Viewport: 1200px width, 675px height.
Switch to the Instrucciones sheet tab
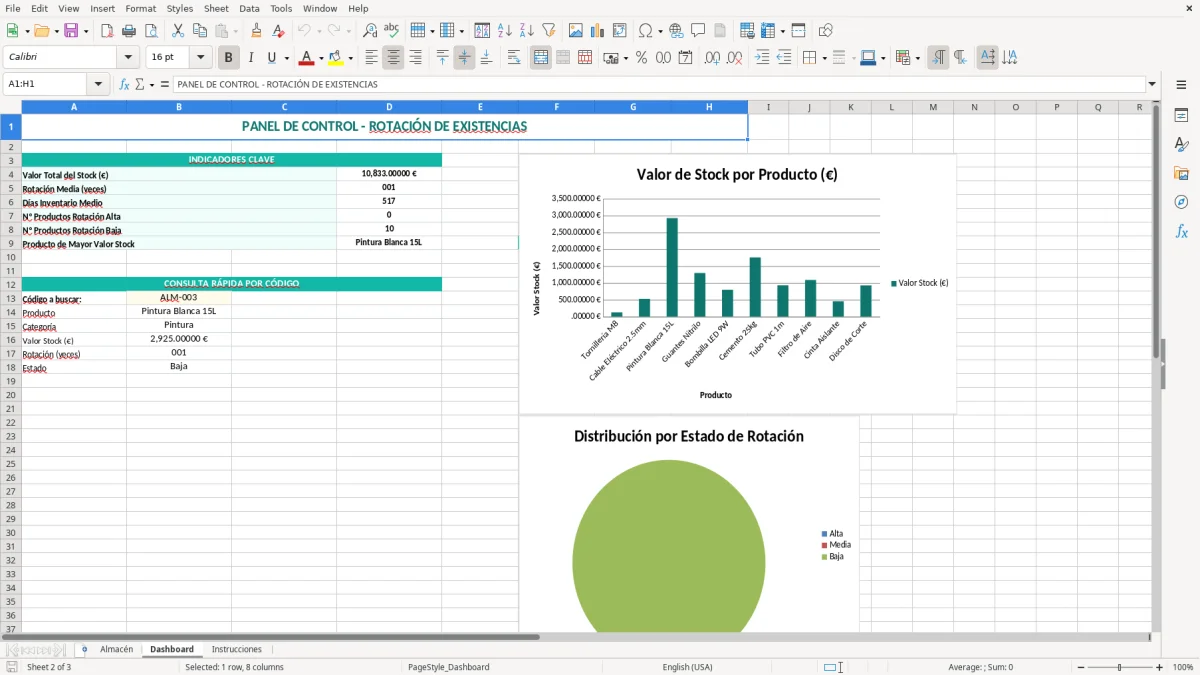click(x=237, y=649)
